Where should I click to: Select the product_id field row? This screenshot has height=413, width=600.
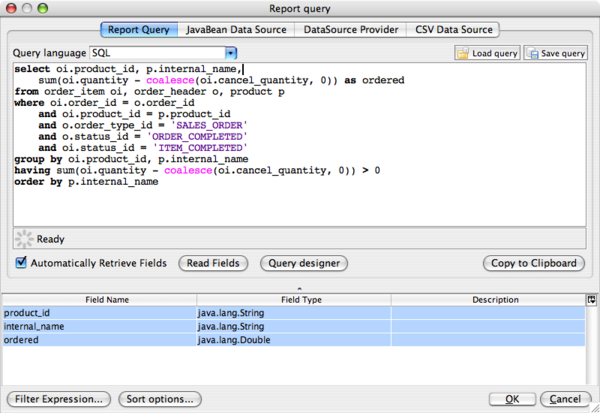pos(294,313)
